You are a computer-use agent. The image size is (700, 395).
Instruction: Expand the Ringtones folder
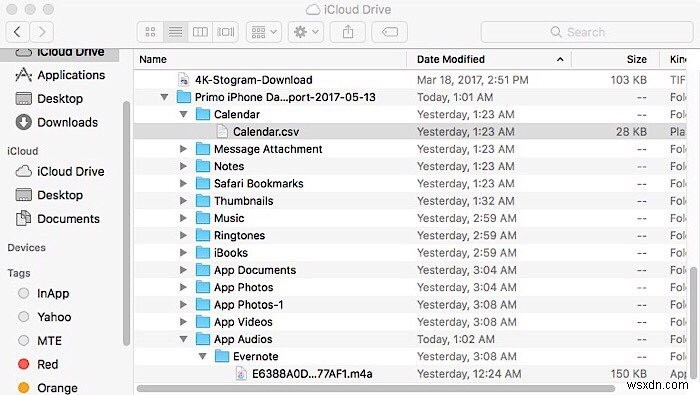[x=183, y=235]
